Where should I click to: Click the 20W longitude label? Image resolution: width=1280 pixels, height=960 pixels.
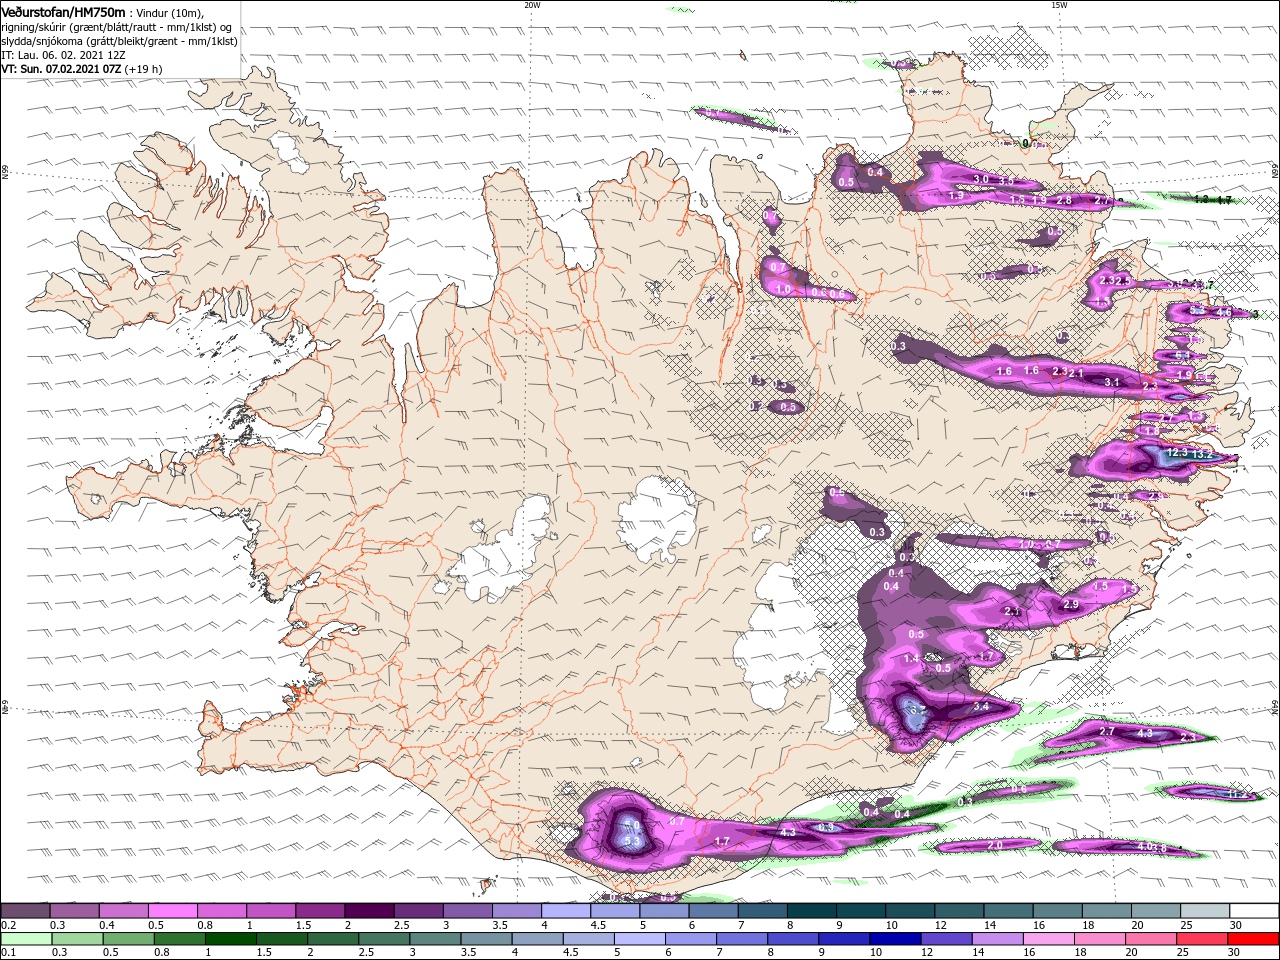click(x=532, y=5)
